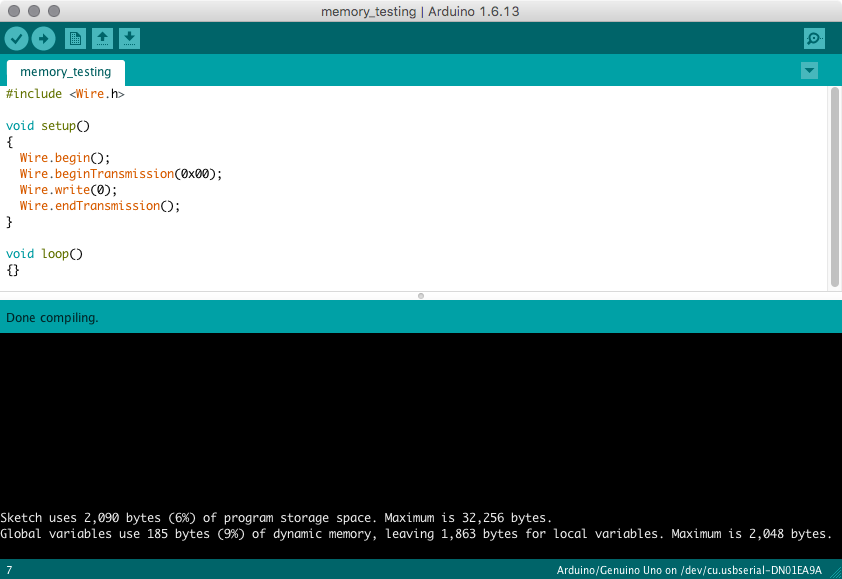Click the Verify checkmark button
This screenshot has width=842, height=579.
click(17, 39)
